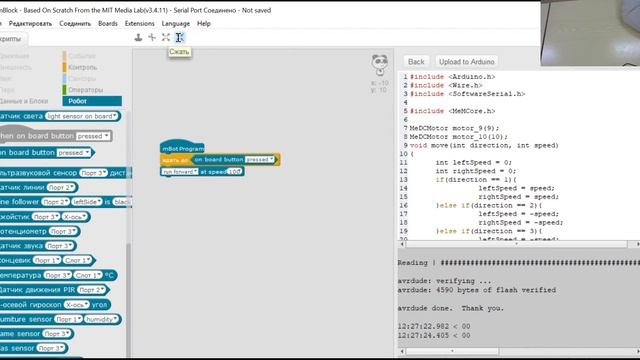
Task: Select the Grow sprite tool
Action: tap(166, 38)
